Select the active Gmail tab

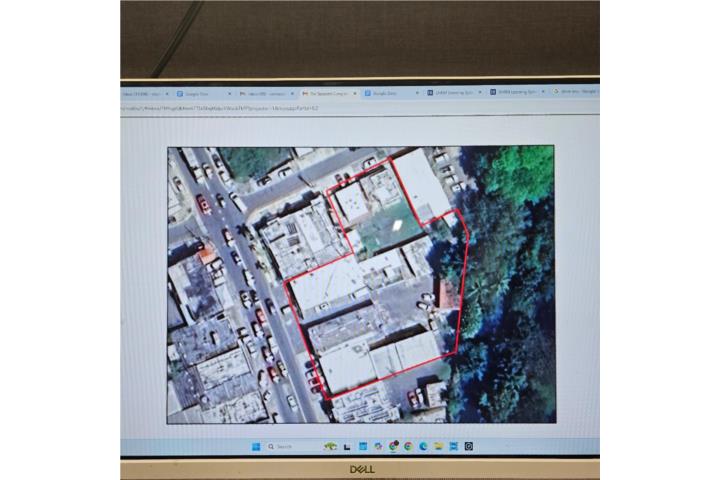[329, 93]
